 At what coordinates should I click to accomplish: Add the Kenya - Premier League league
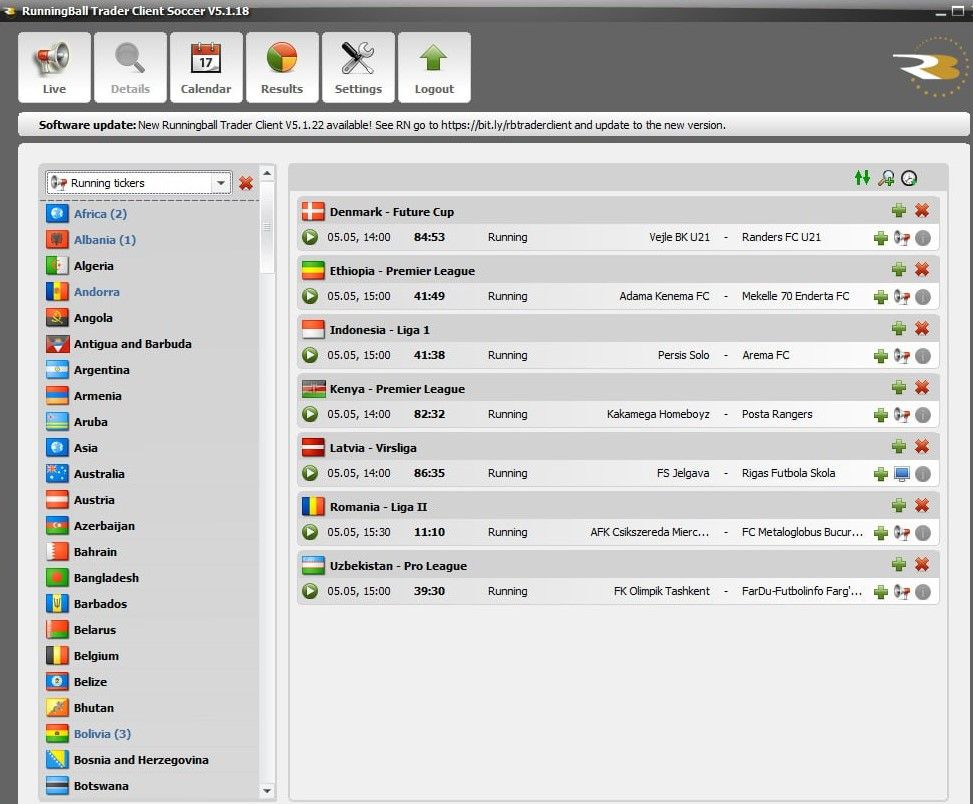(x=899, y=388)
